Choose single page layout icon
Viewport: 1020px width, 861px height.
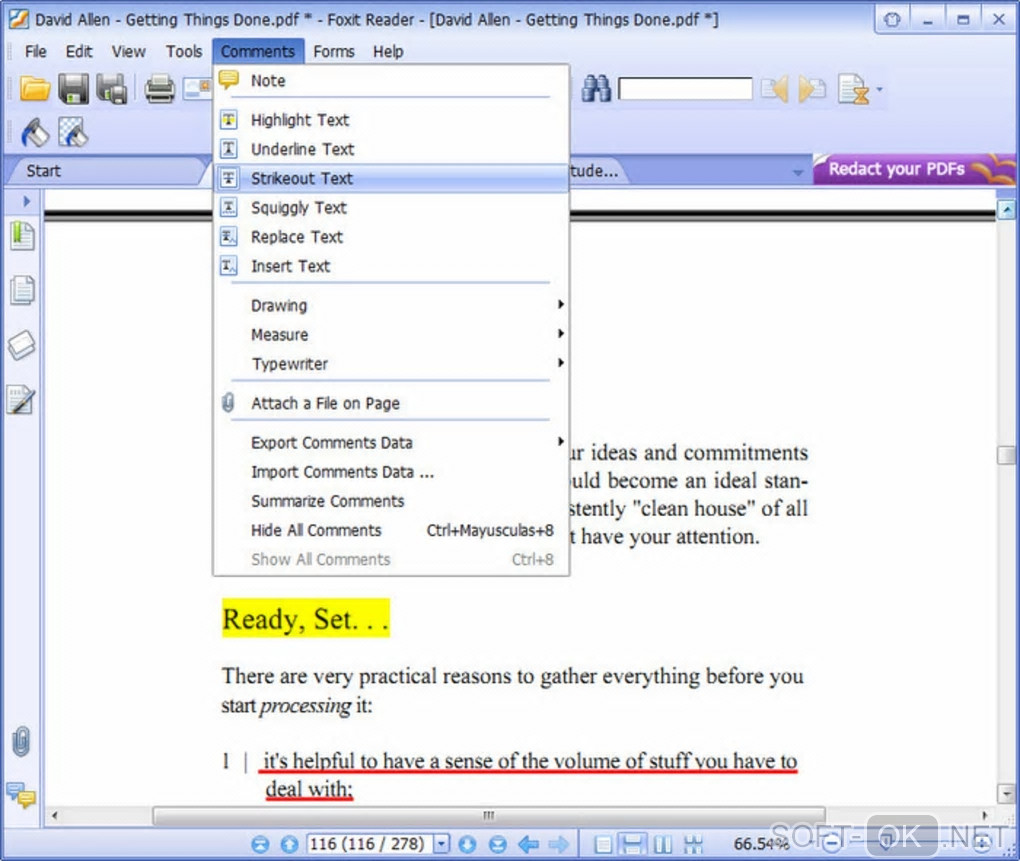(x=603, y=844)
